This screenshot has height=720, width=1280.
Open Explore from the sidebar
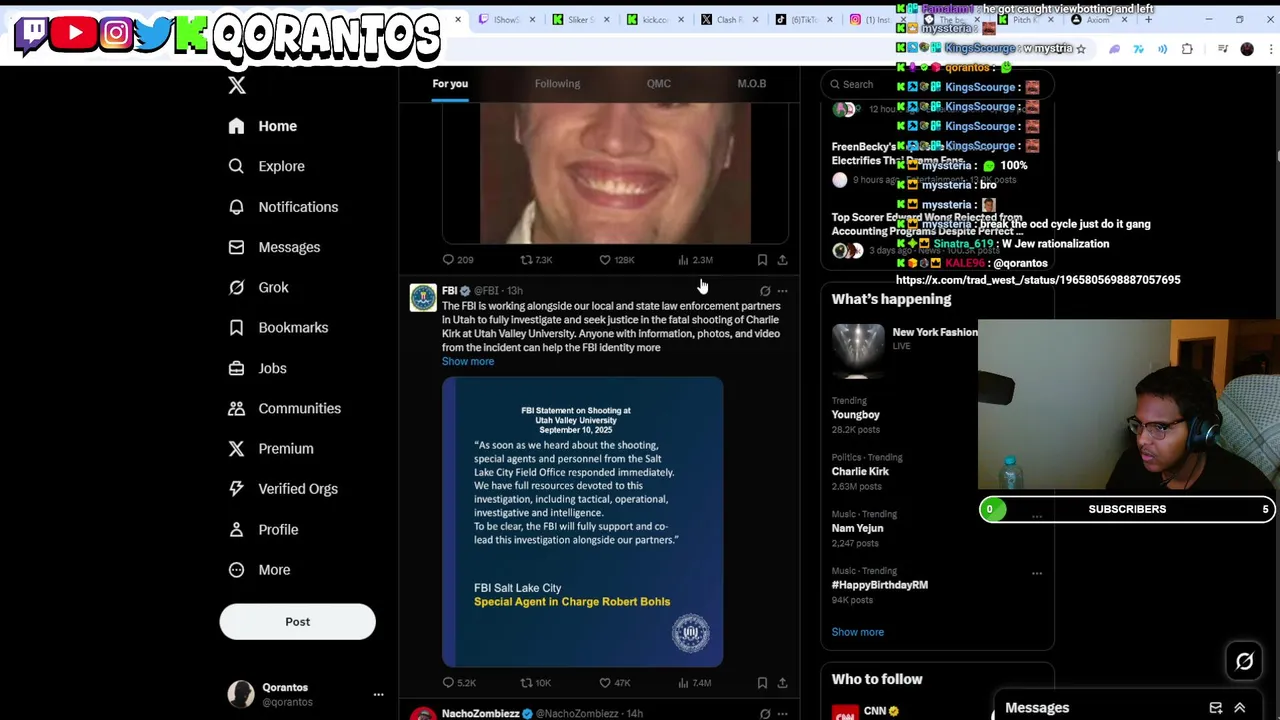pos(265,166)
